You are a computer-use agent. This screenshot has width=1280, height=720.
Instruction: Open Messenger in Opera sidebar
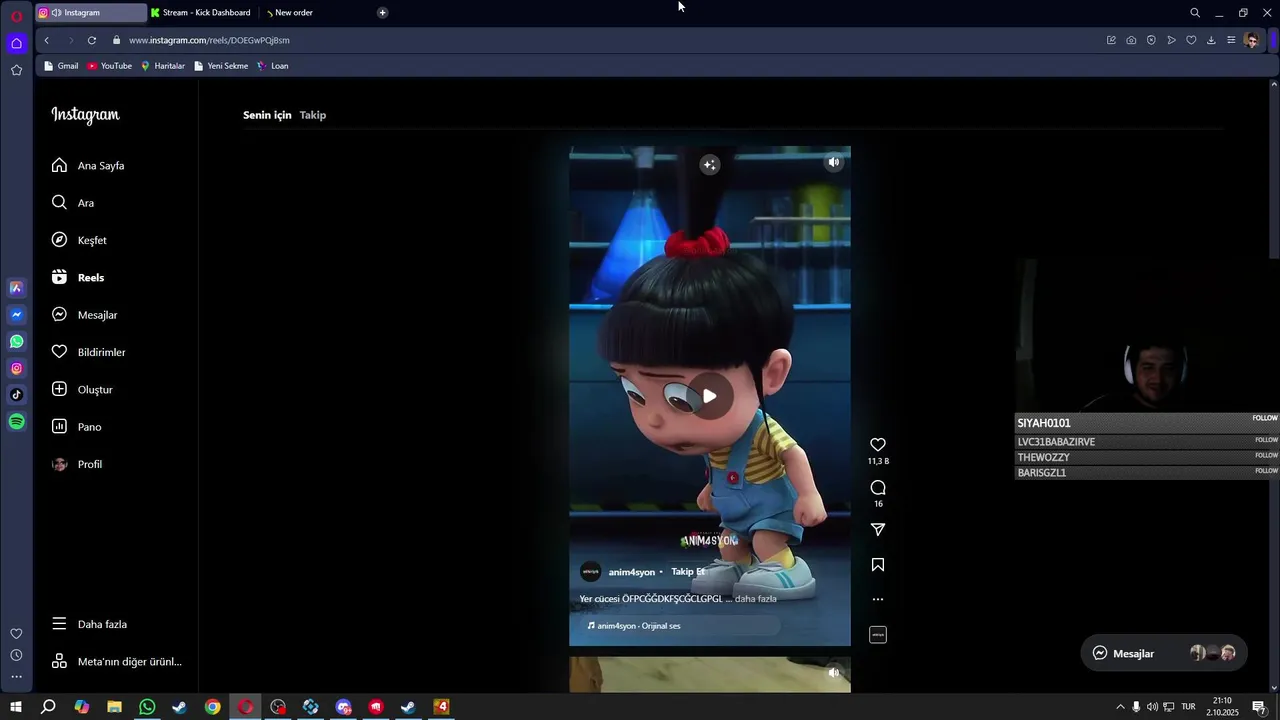pyautogui.click(x=16, y=315)
